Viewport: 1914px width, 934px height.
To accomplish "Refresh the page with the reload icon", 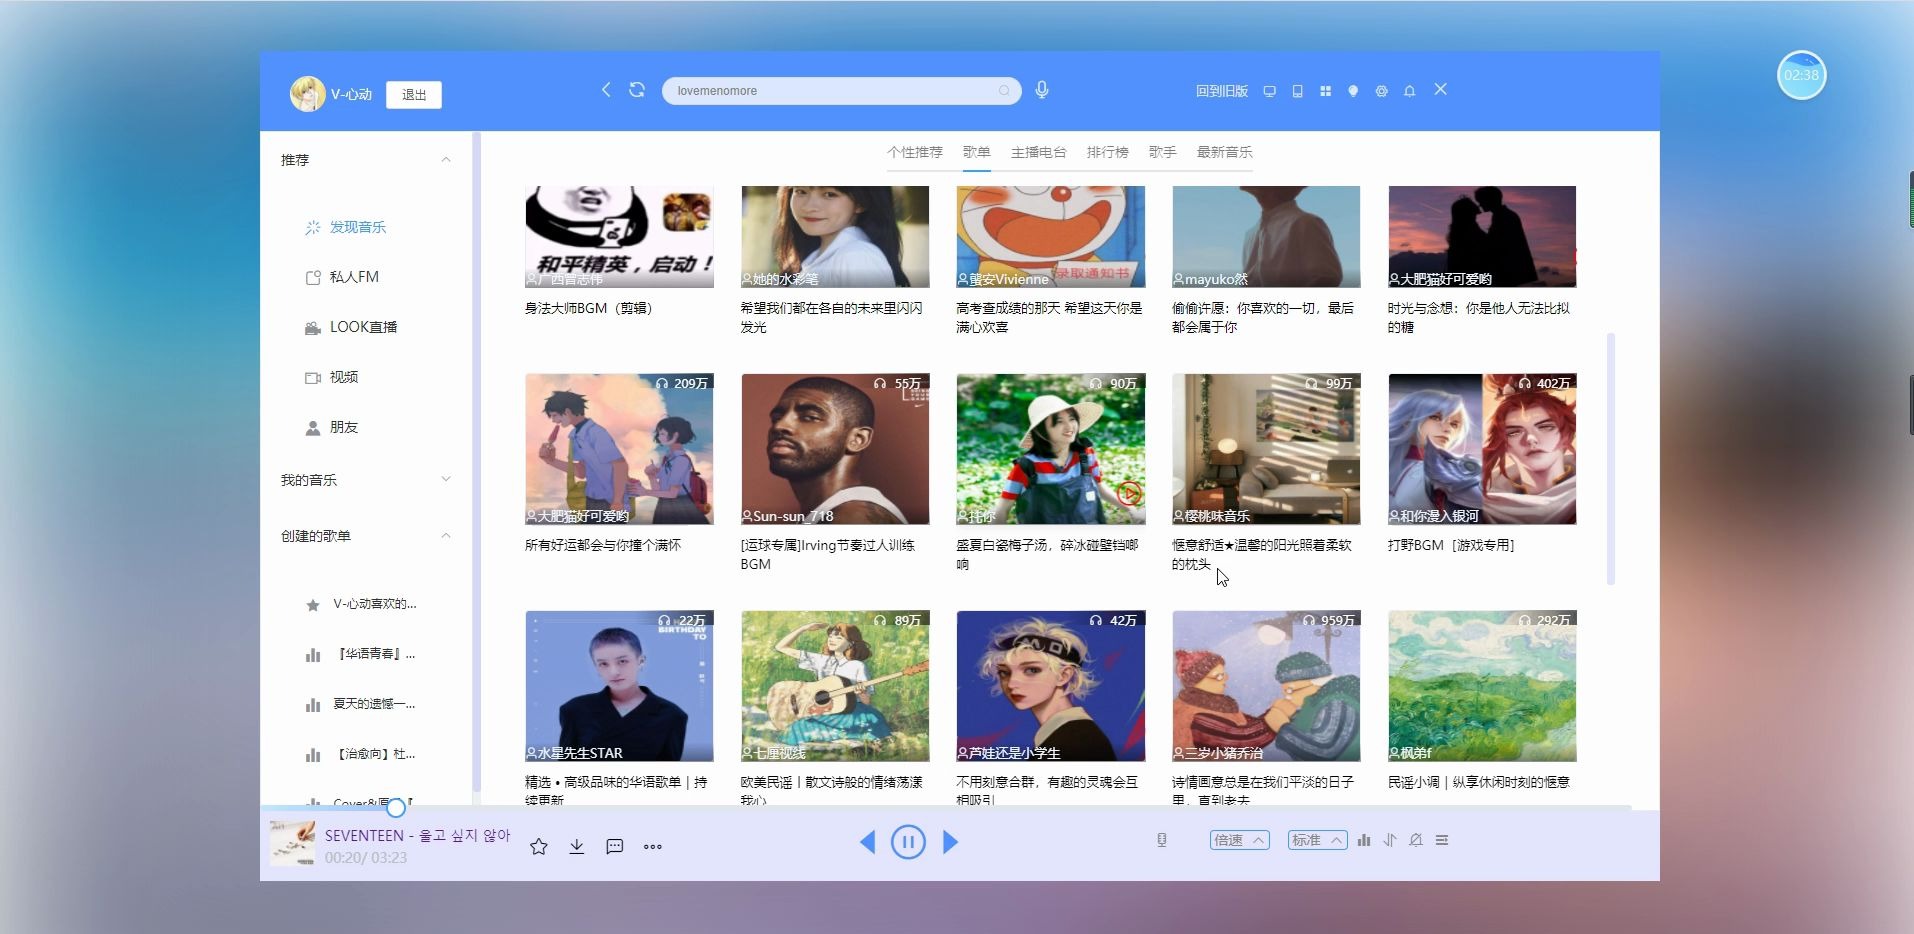I will 637,90.
